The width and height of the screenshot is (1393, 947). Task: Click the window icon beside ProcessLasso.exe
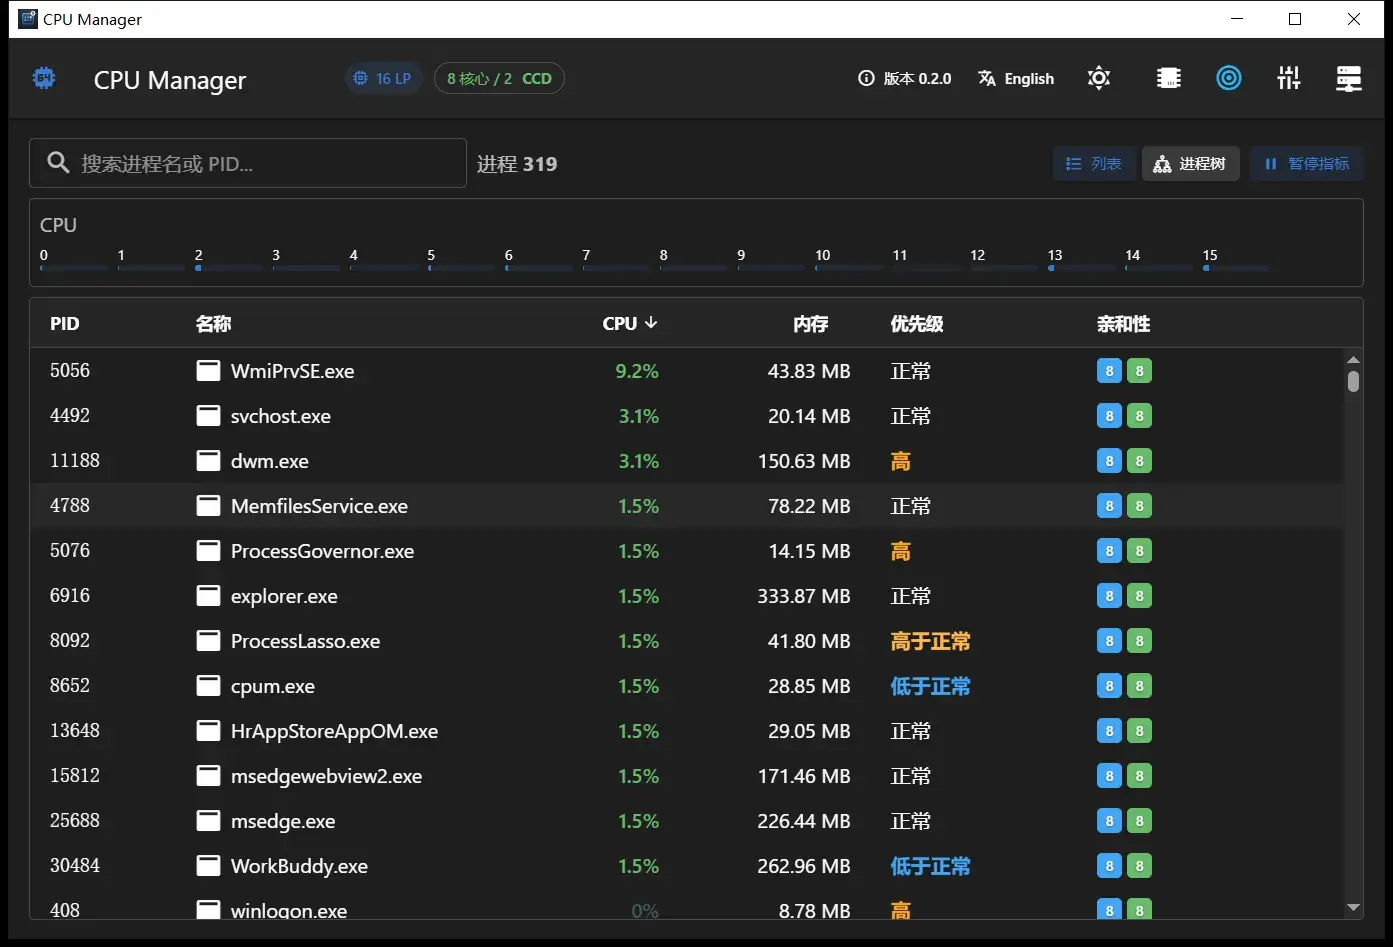(x=208, y=641)
